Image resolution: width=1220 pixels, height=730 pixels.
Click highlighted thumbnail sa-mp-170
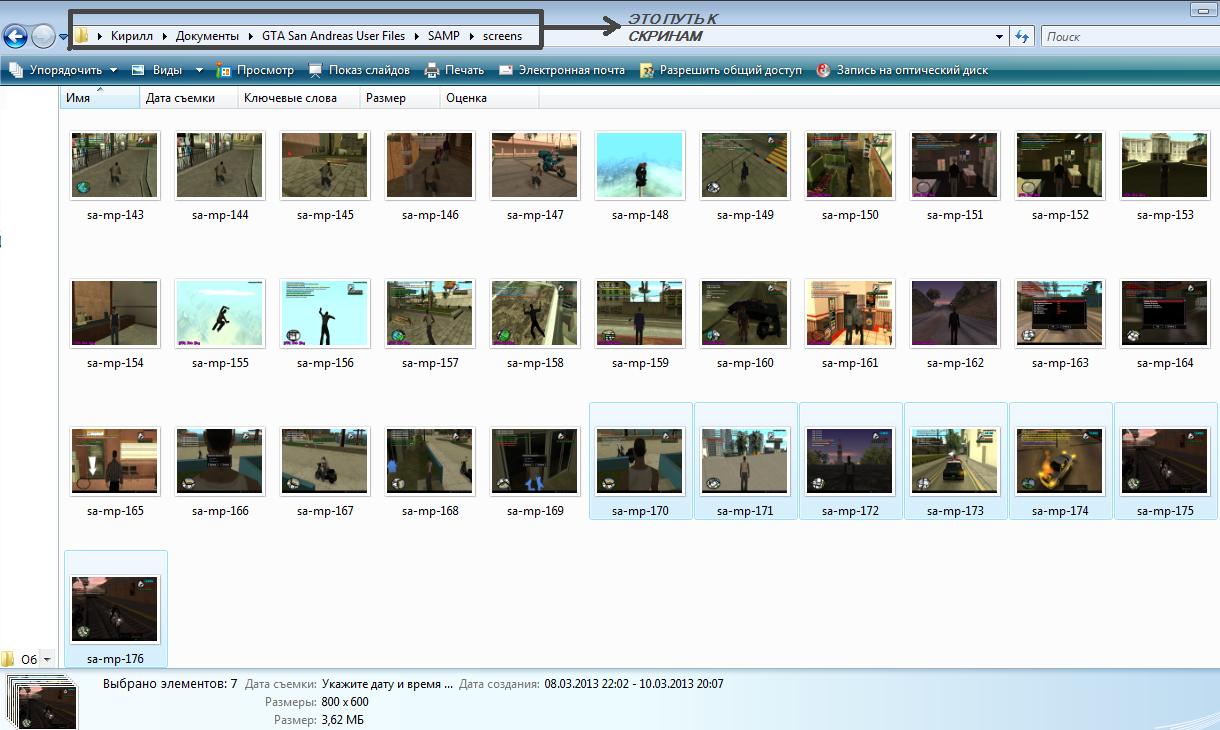tap(640, 461)
